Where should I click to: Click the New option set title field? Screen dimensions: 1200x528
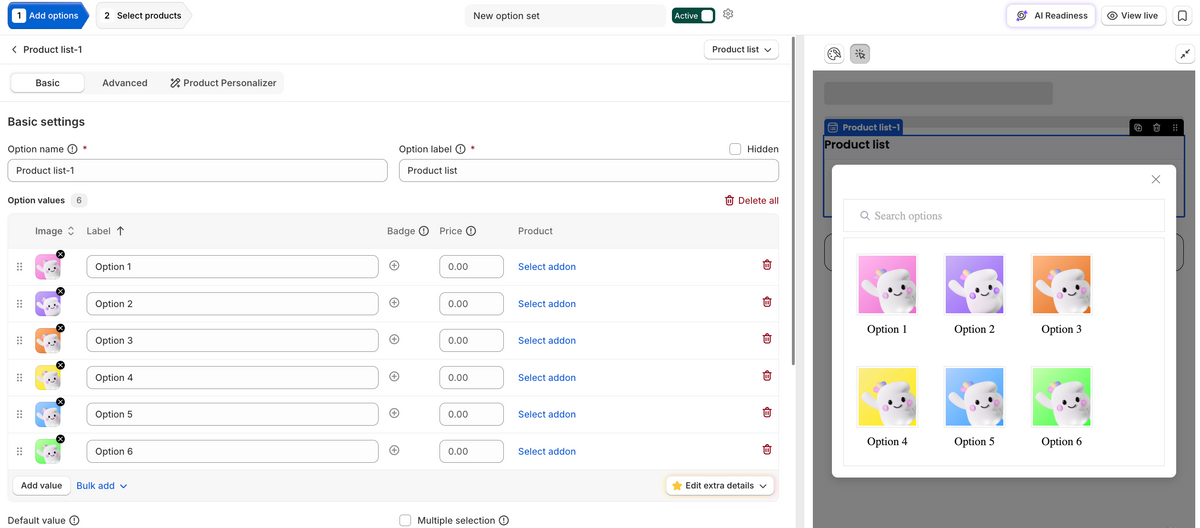click(x=565, y=16)
